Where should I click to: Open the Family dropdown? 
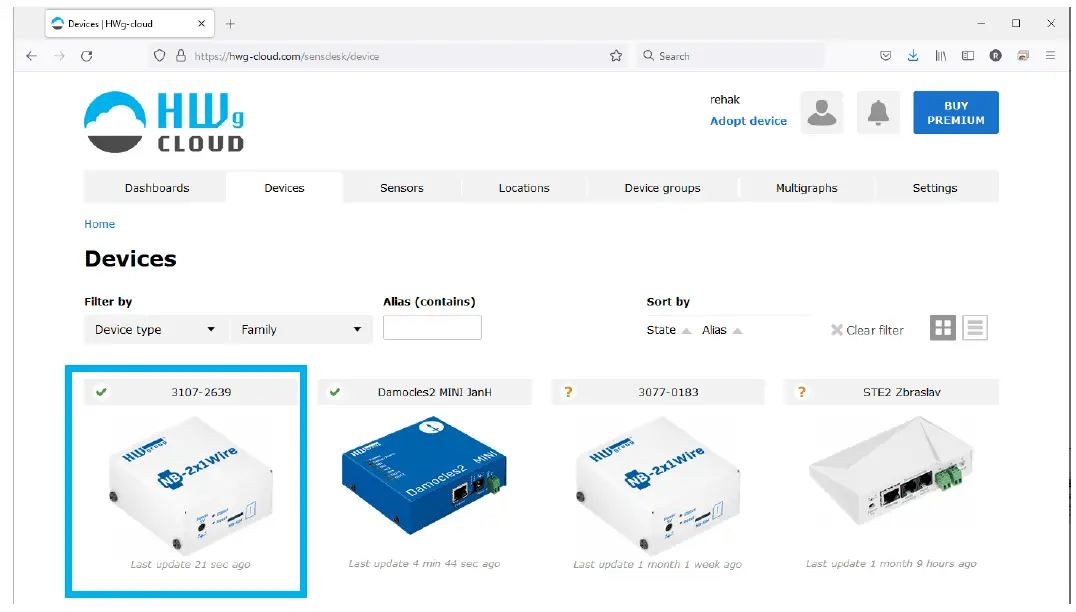pyautogui.click(x=301, y=329)
